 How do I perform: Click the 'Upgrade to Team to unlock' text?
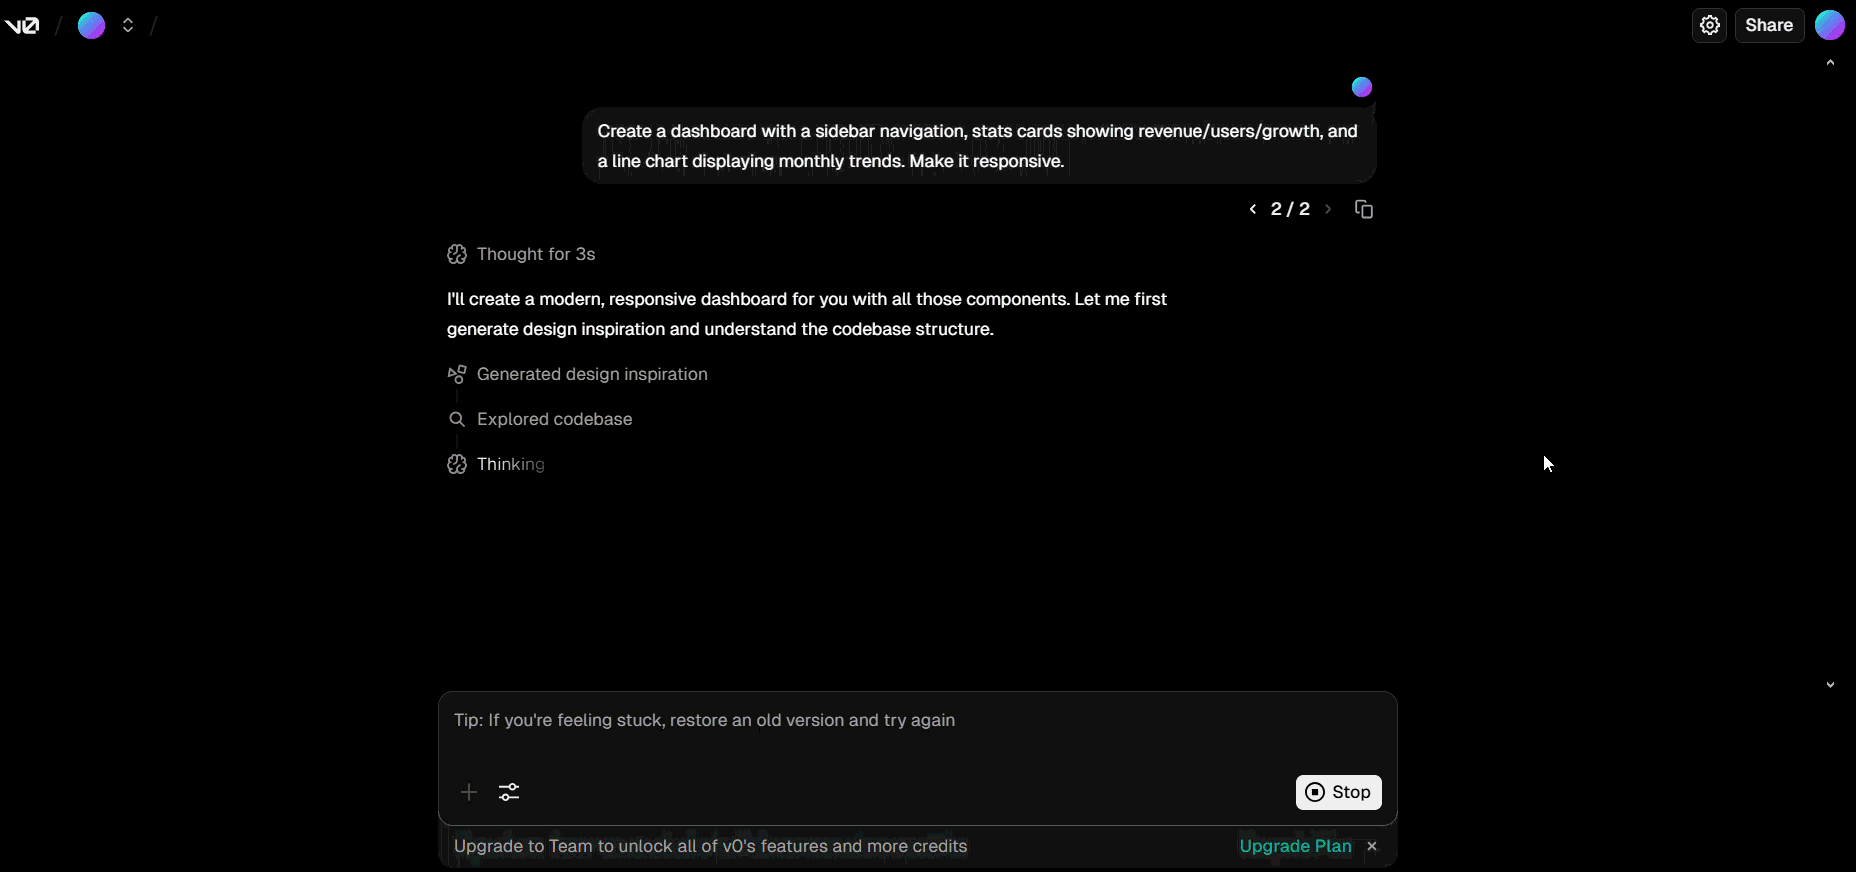[710, 846]
